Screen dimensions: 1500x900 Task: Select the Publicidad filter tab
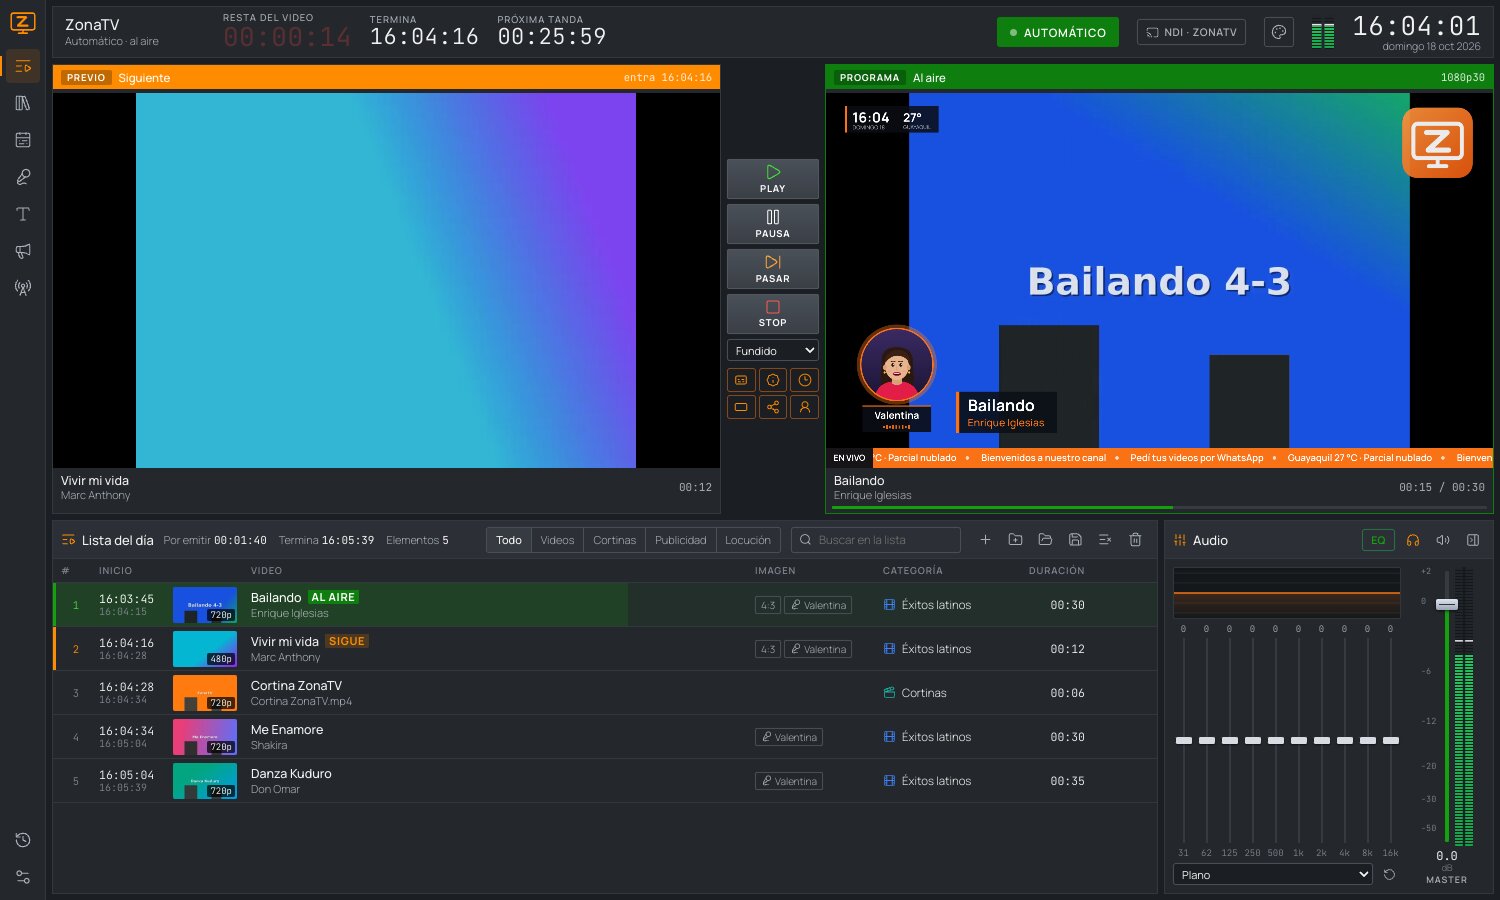[x=680, y=540]
